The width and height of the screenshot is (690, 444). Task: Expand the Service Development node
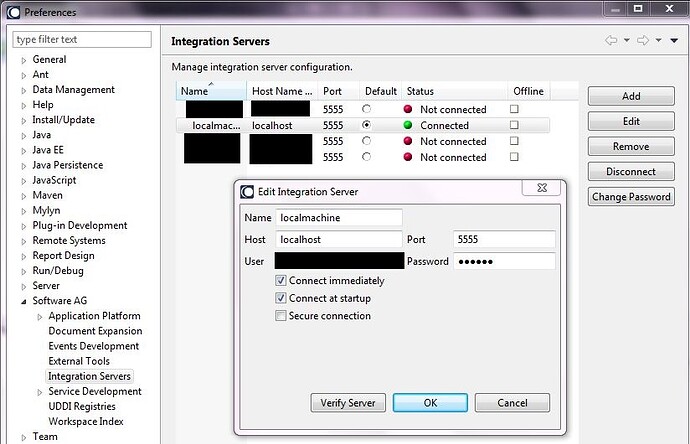pyautogui.click(x=40, y=392)
